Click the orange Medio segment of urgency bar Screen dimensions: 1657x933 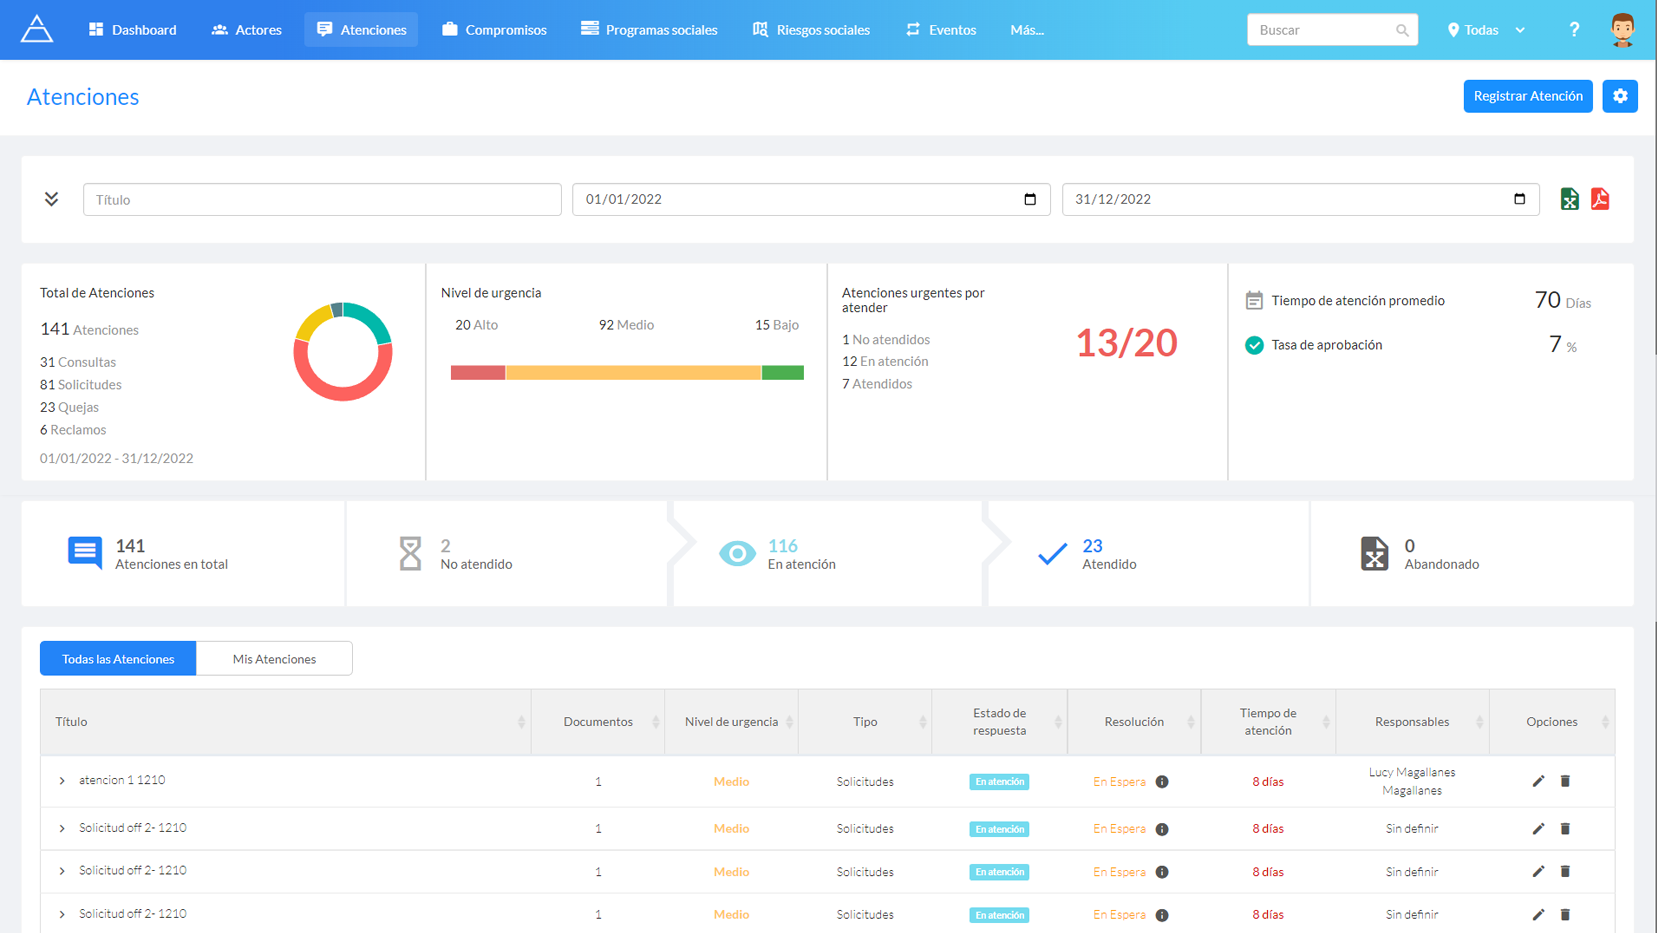[x=634, y=373]
